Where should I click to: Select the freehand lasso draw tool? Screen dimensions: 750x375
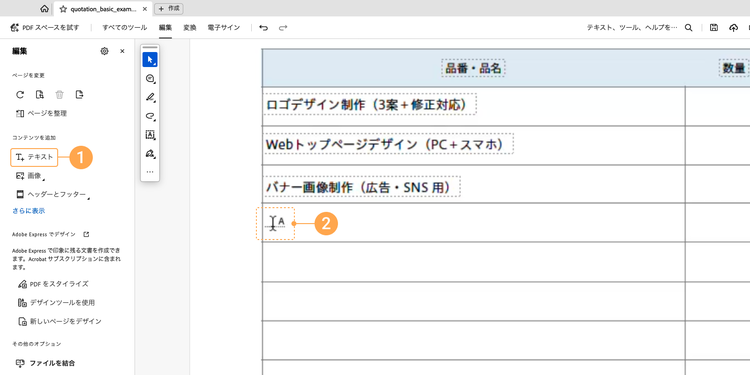(150, 116)
